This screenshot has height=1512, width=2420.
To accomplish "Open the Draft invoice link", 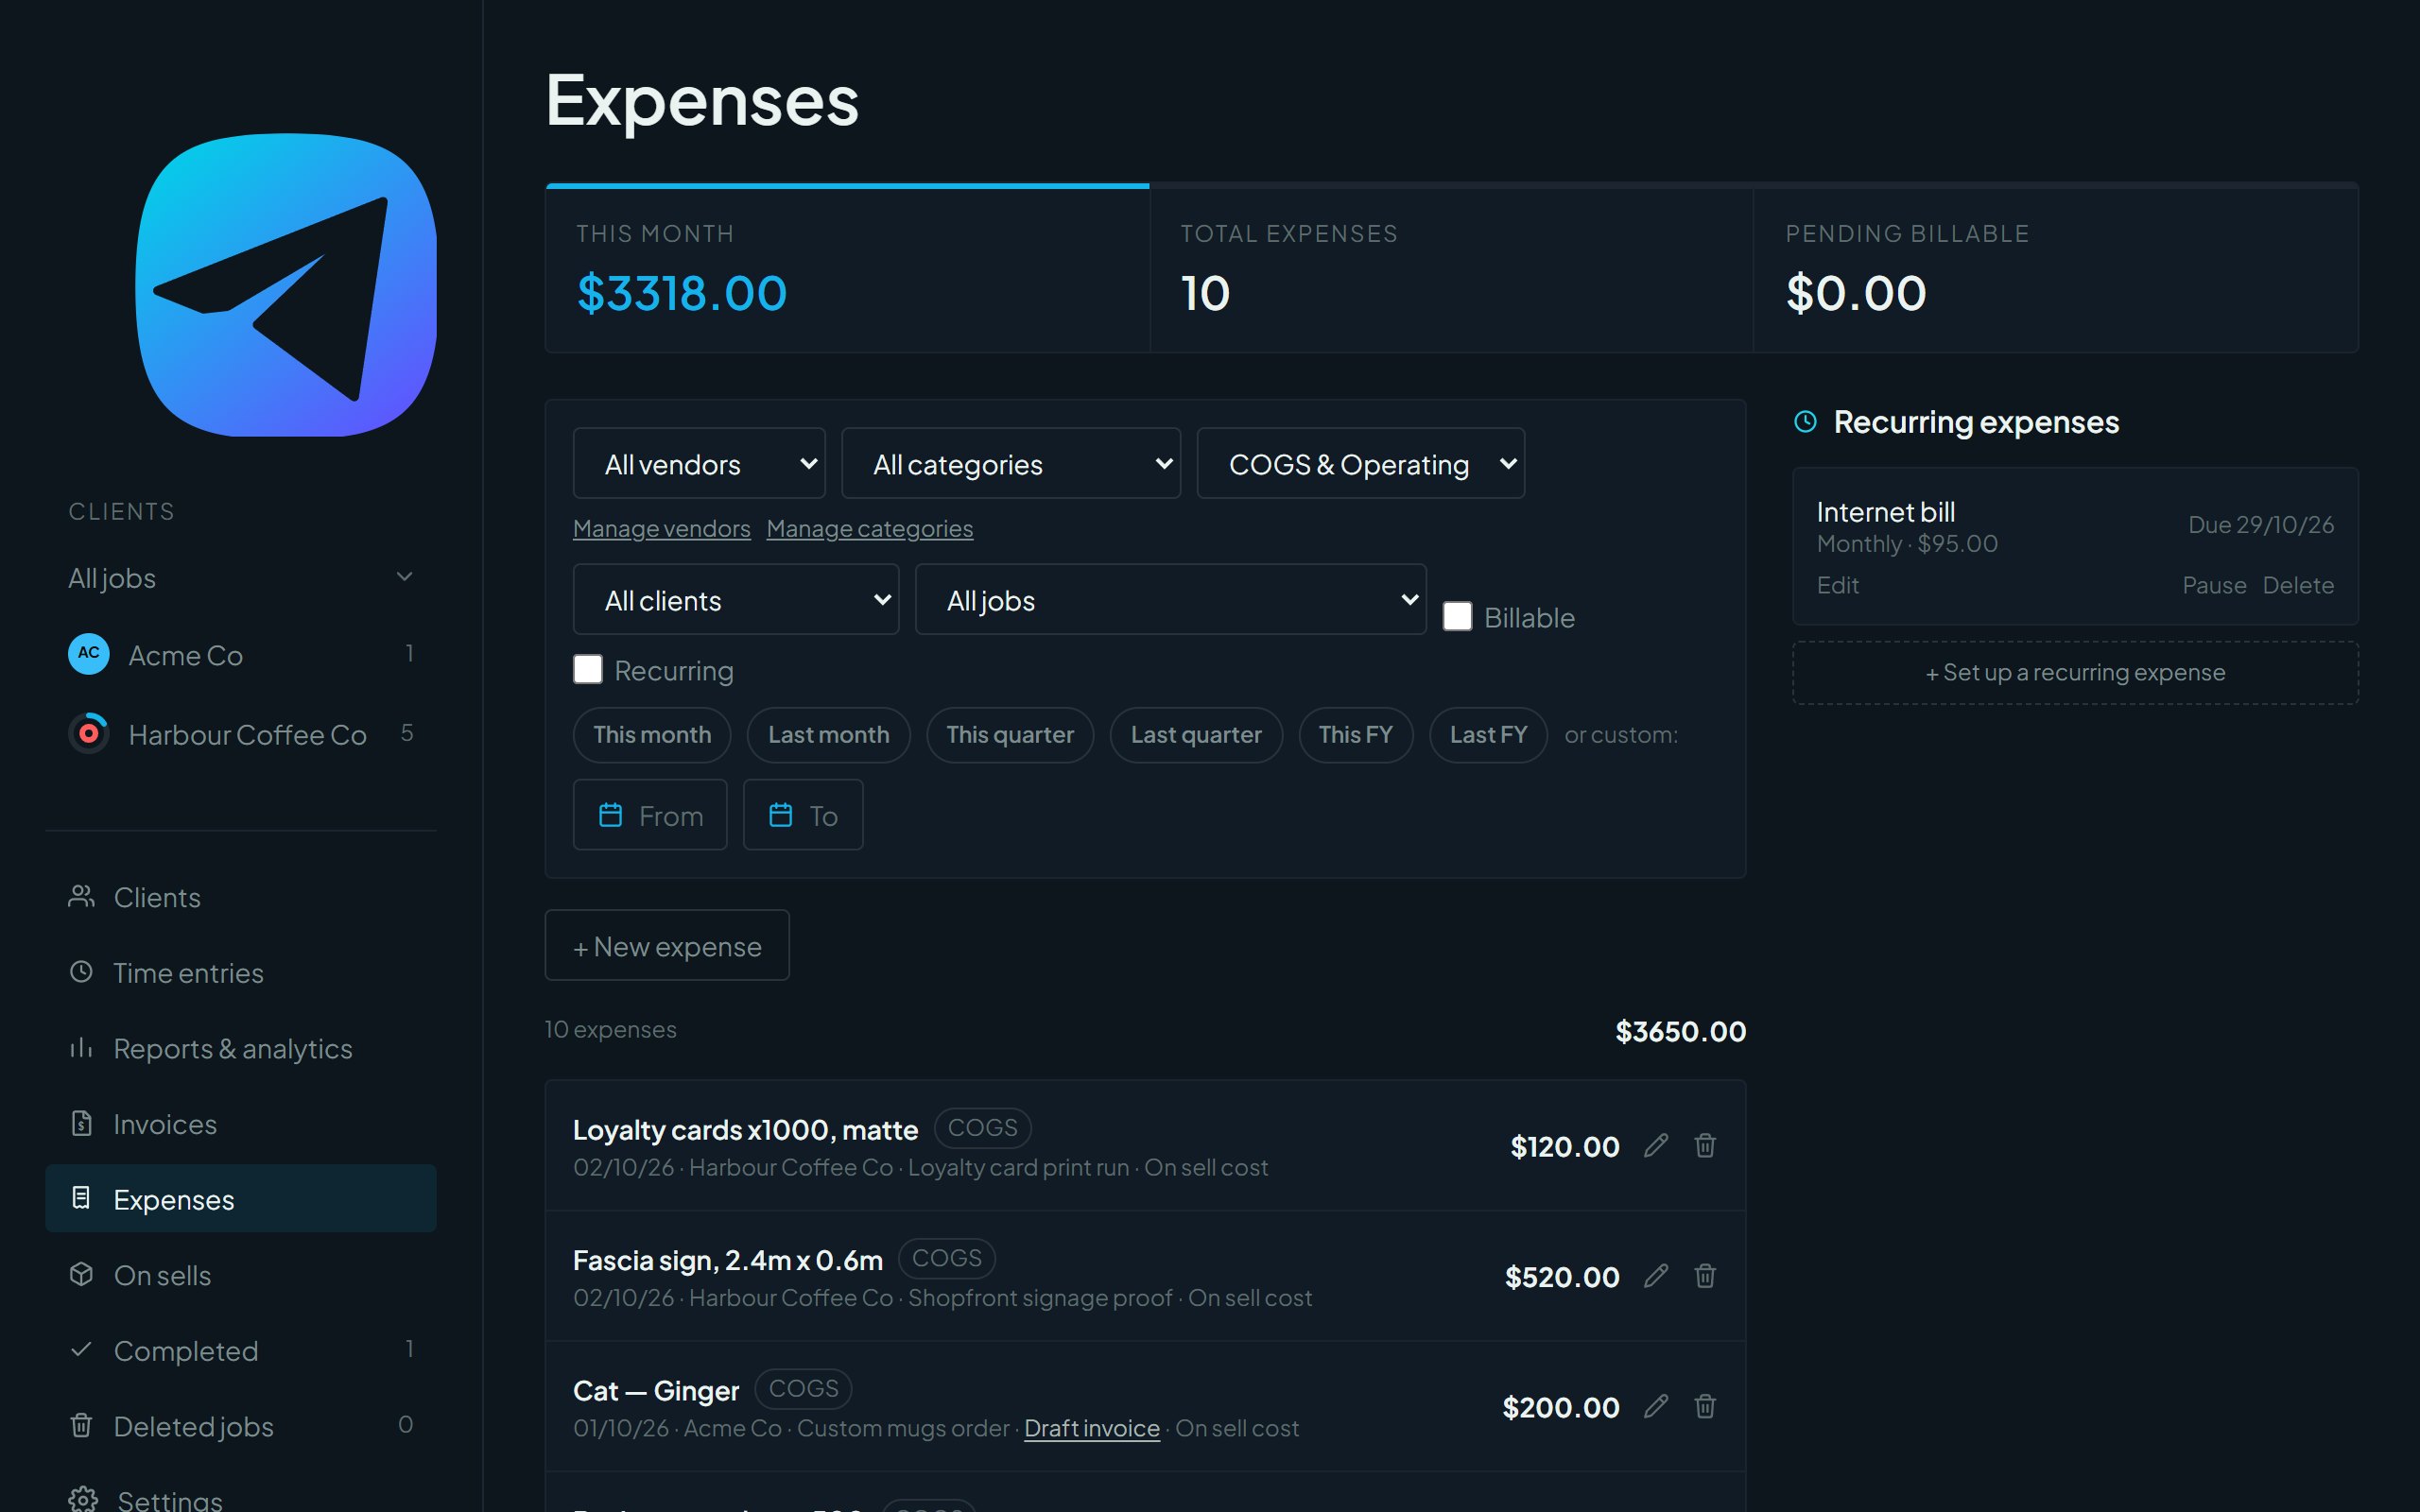I will click(x=1091, y=1428).
